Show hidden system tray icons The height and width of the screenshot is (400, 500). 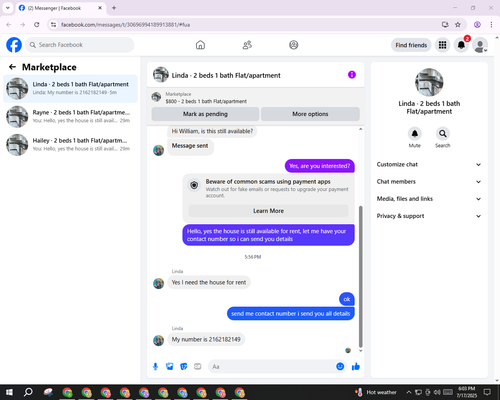pyautogui.click(x=409, y=392)
